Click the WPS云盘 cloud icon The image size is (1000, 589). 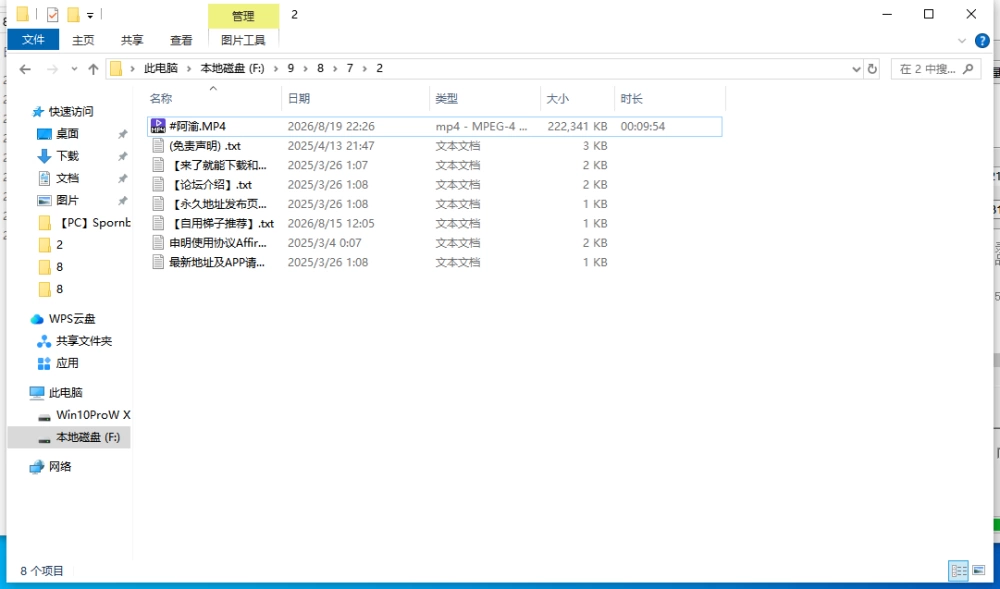point(37,319)
